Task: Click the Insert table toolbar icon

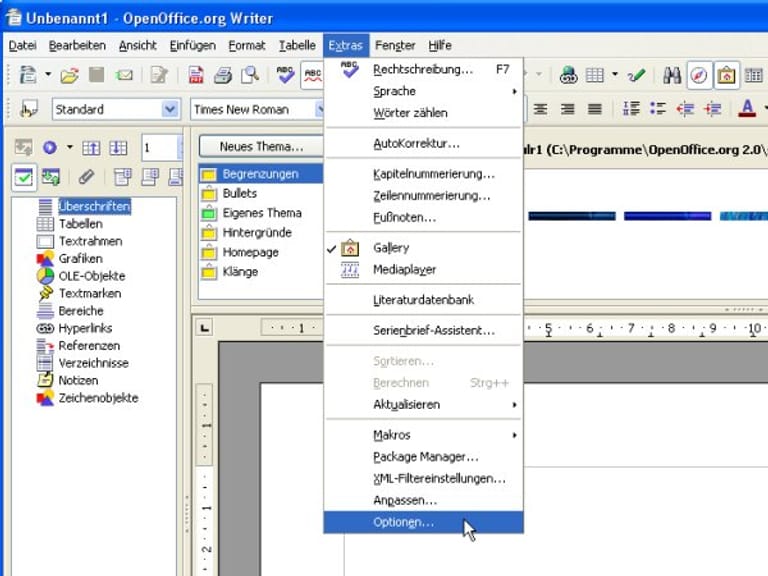Action: [595, 75]
